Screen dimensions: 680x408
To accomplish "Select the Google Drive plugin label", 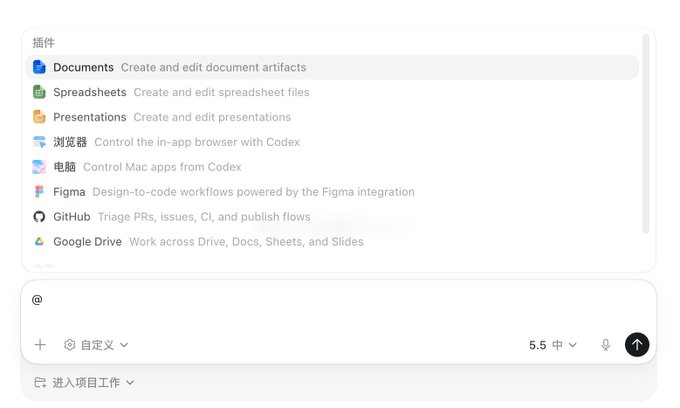I will pyautogui.click(x=87, y=242).
